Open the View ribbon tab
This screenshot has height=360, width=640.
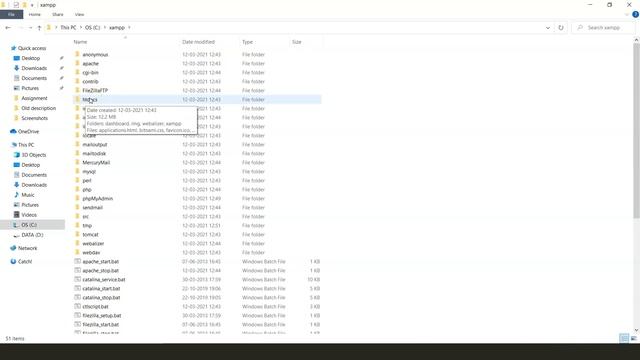coord(79,14)
